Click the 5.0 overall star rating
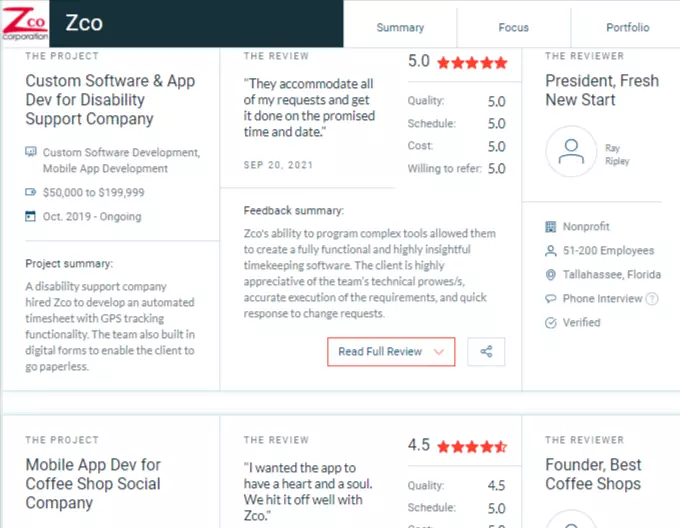Viewport: 680px width, 528px height. 458,62
